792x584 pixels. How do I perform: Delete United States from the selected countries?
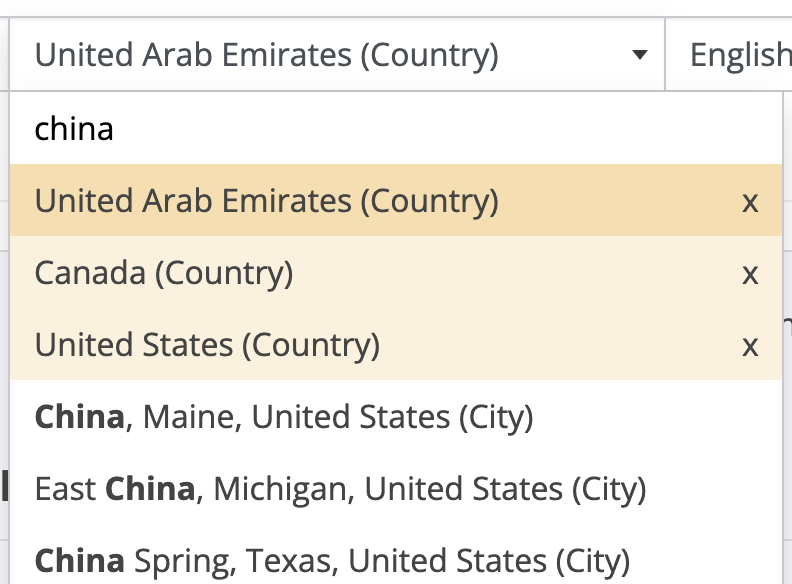point(750,346)
